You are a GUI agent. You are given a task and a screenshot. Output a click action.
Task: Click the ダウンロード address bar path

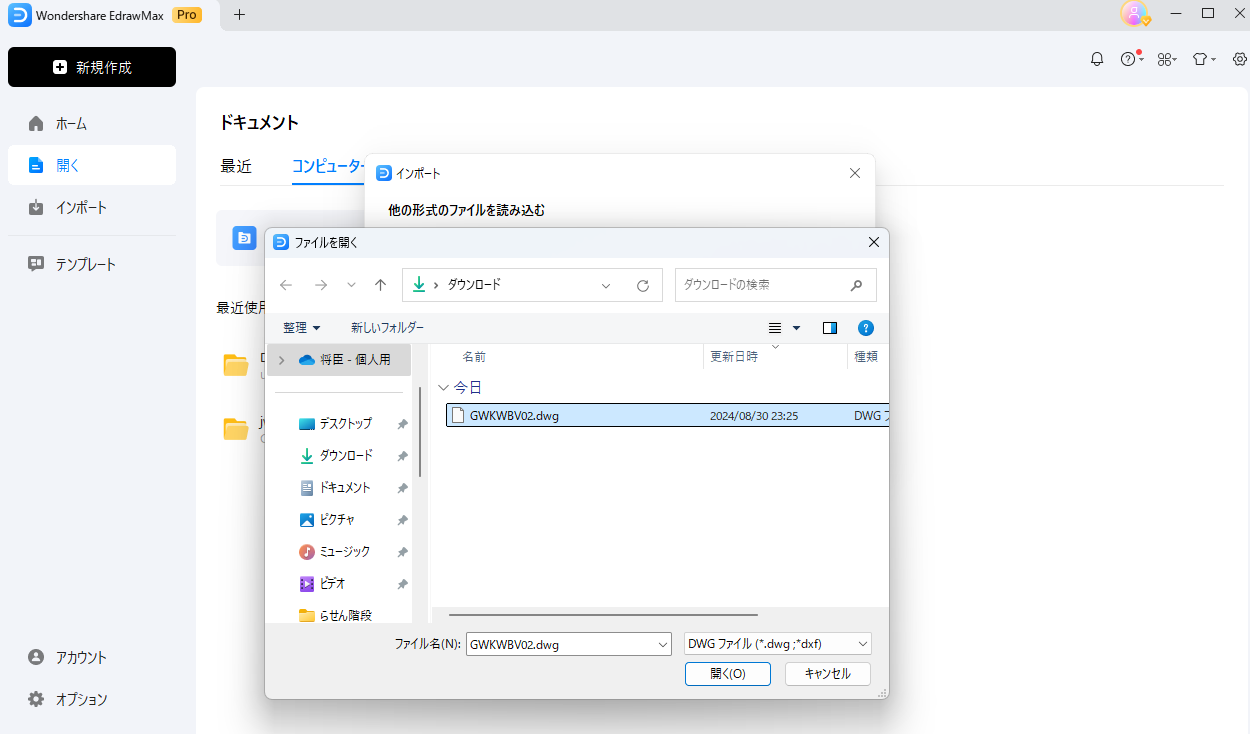474,285
